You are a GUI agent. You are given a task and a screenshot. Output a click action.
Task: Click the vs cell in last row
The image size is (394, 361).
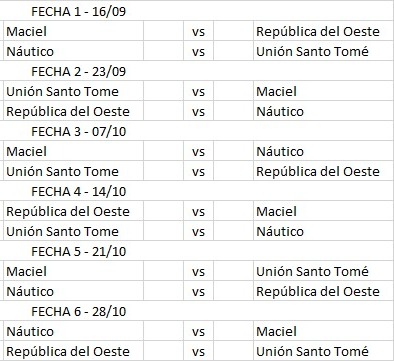(198, 351)
